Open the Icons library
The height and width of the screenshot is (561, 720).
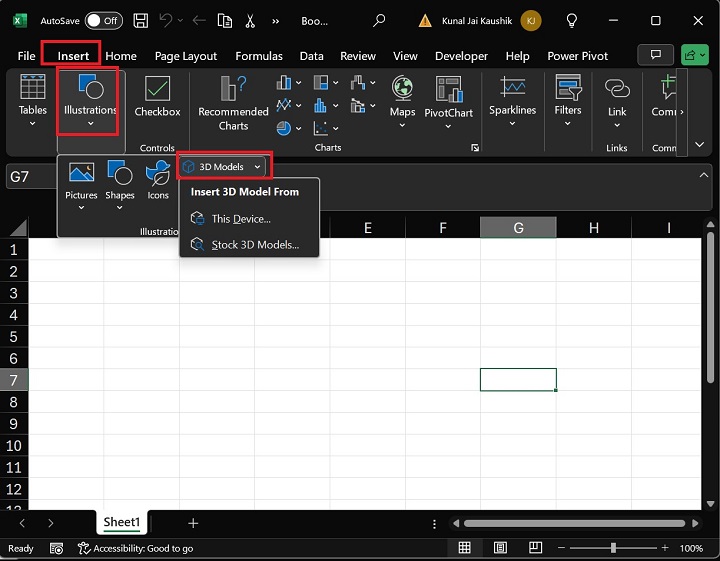[158, 180]
